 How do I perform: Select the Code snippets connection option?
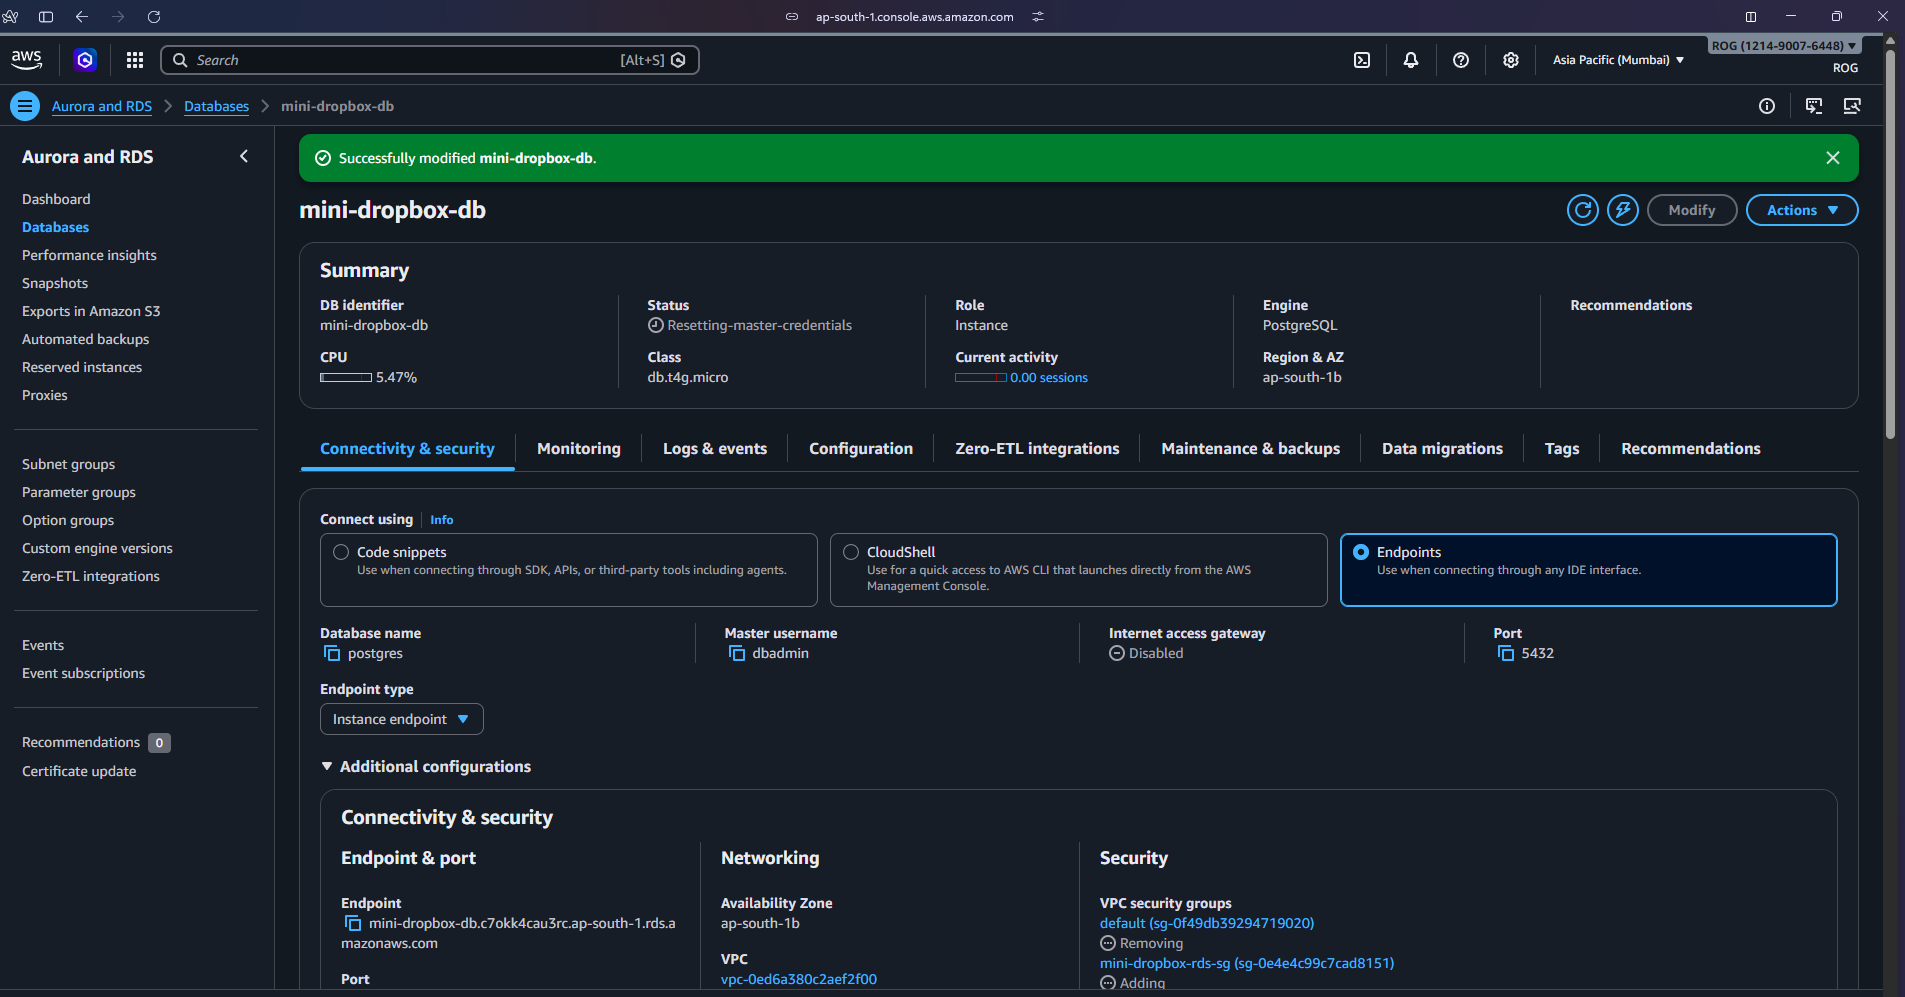341,552
